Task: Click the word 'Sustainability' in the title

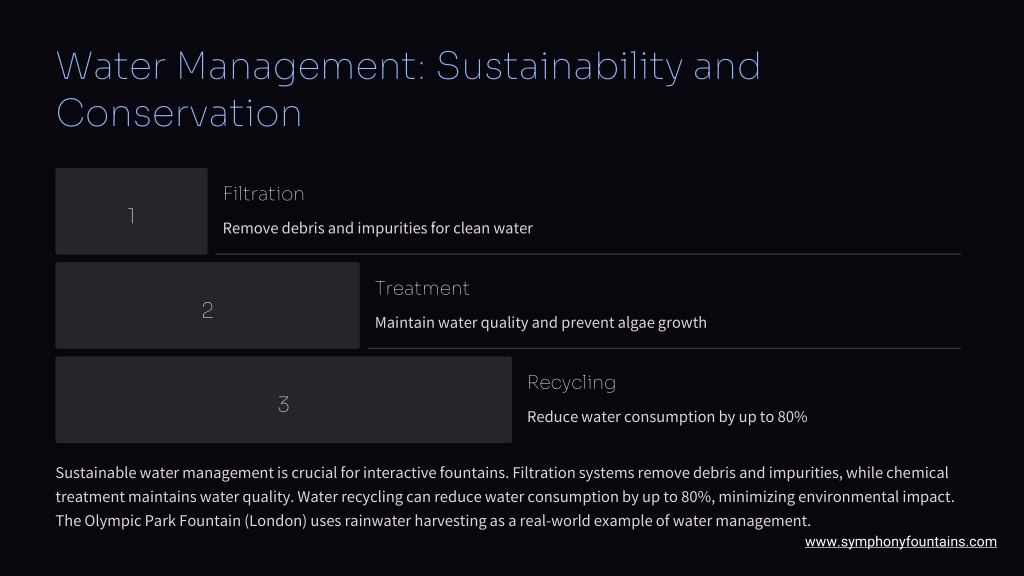Action: point(560,67)
